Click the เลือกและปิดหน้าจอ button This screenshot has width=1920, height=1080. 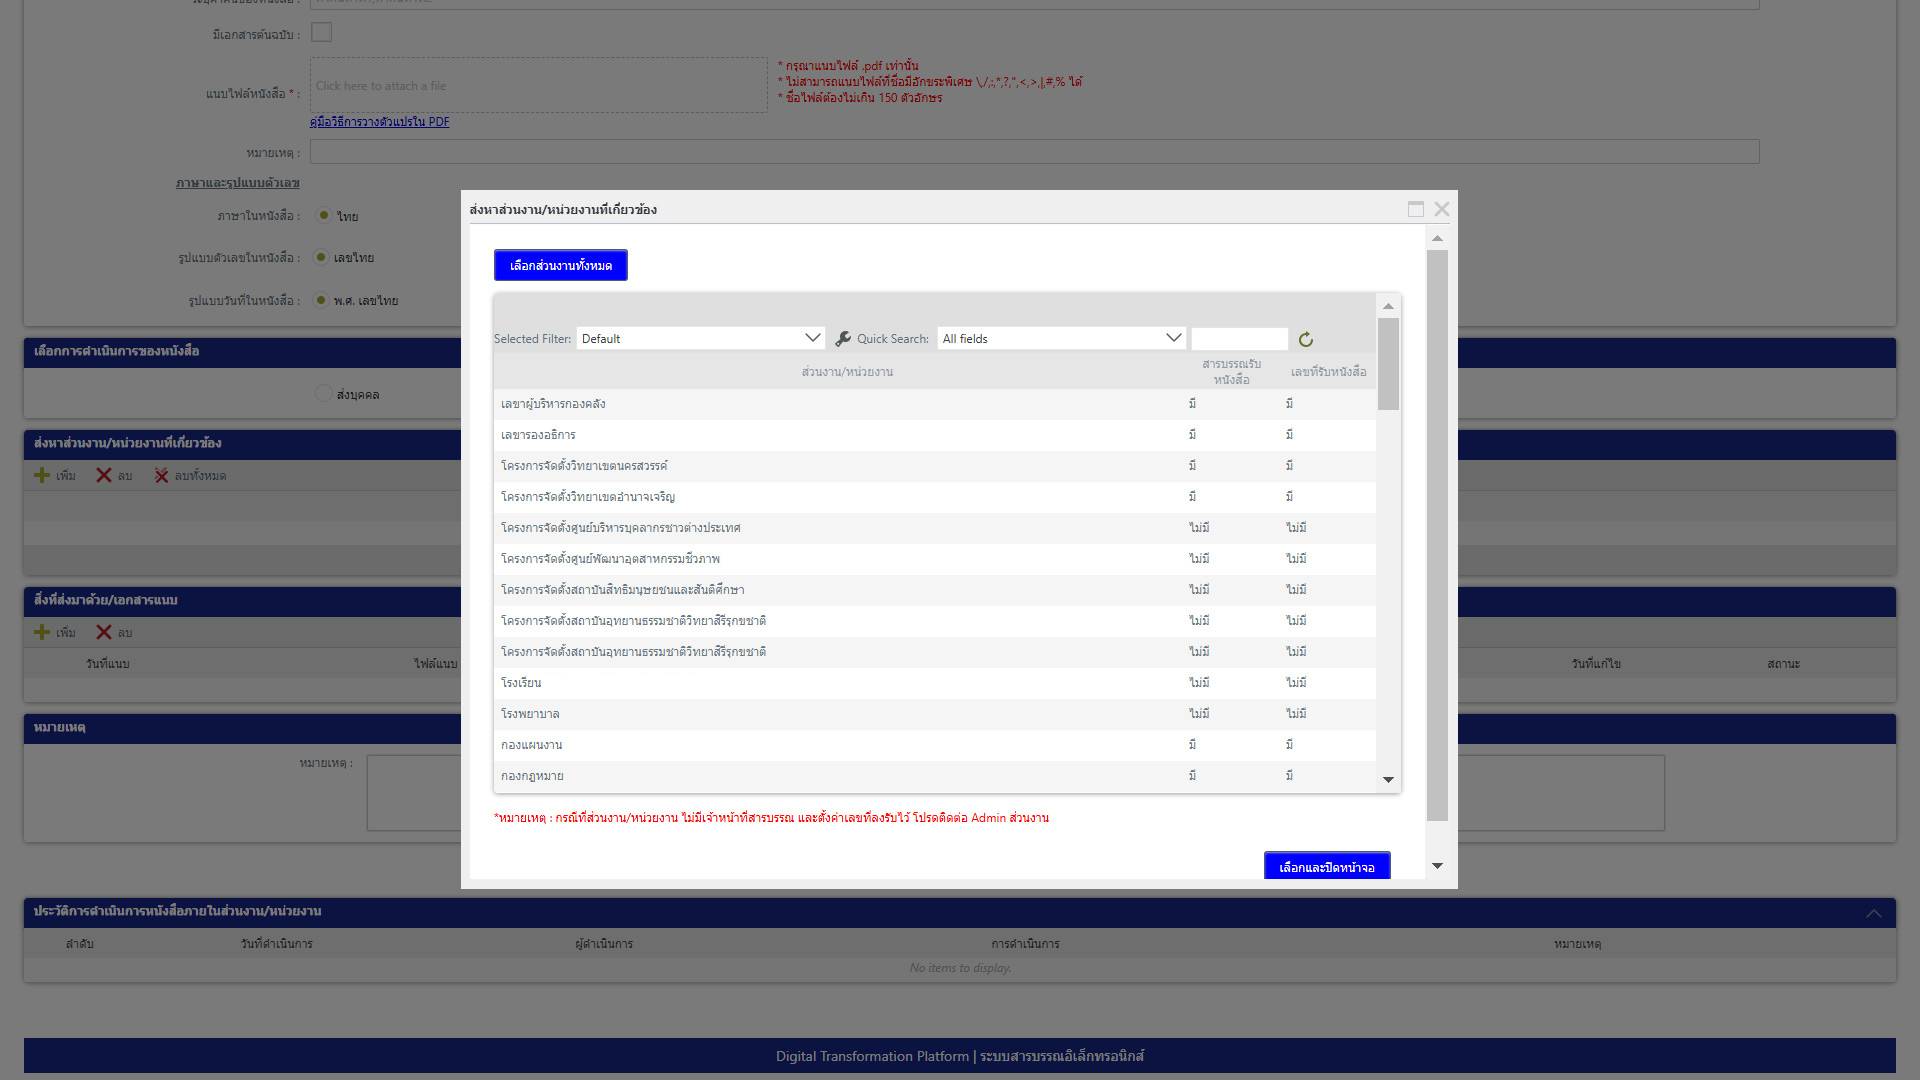[x=1326, y=866]
